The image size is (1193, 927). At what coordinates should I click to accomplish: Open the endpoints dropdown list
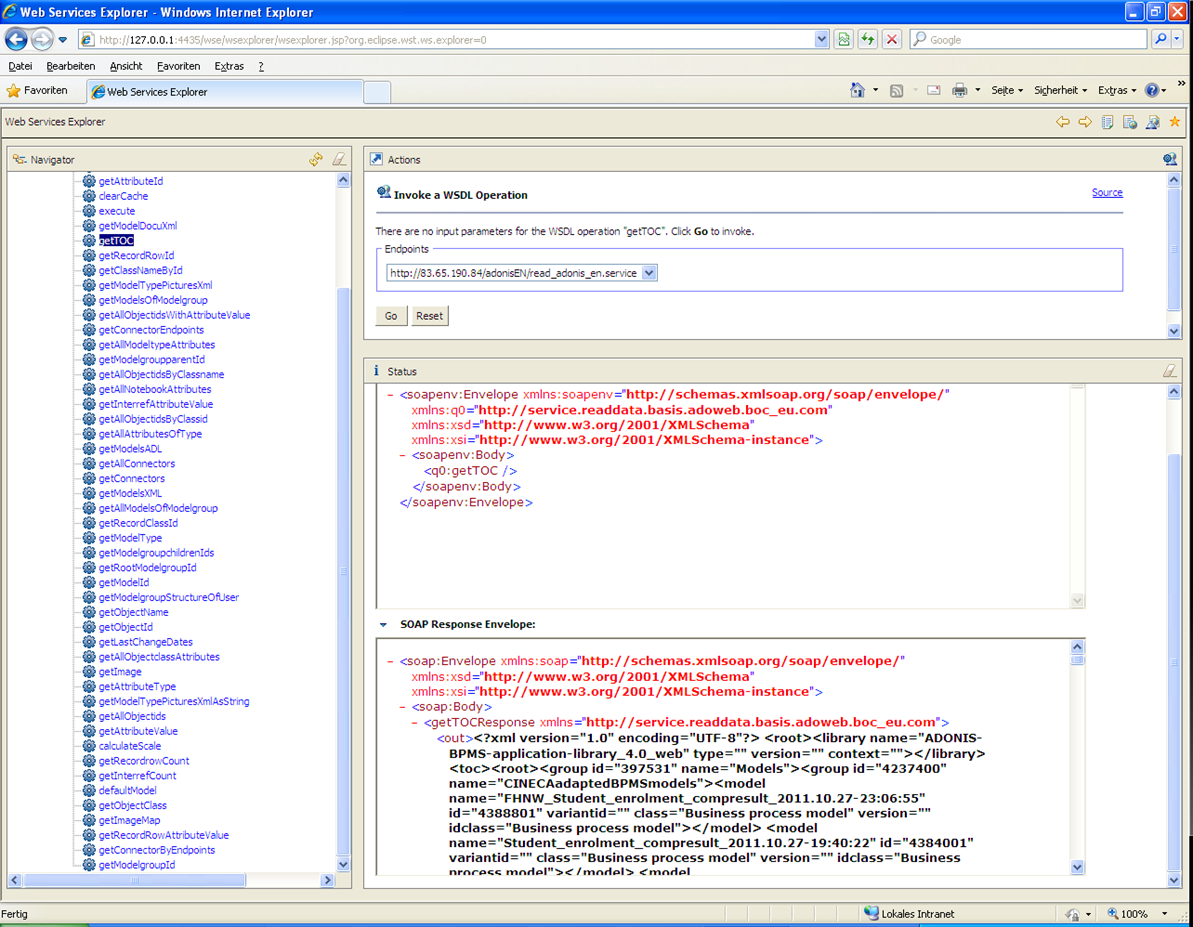point(649,272)
